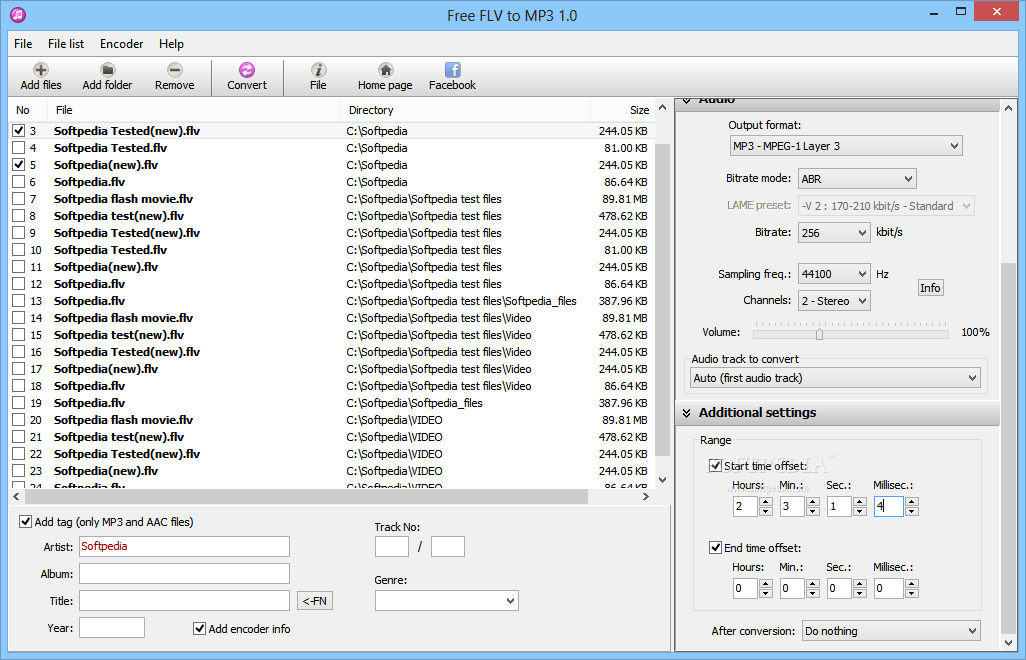Increase End offset Millisec spinner up arrow
This screenshot has height=660, width=1026.
tap(912, 583)
